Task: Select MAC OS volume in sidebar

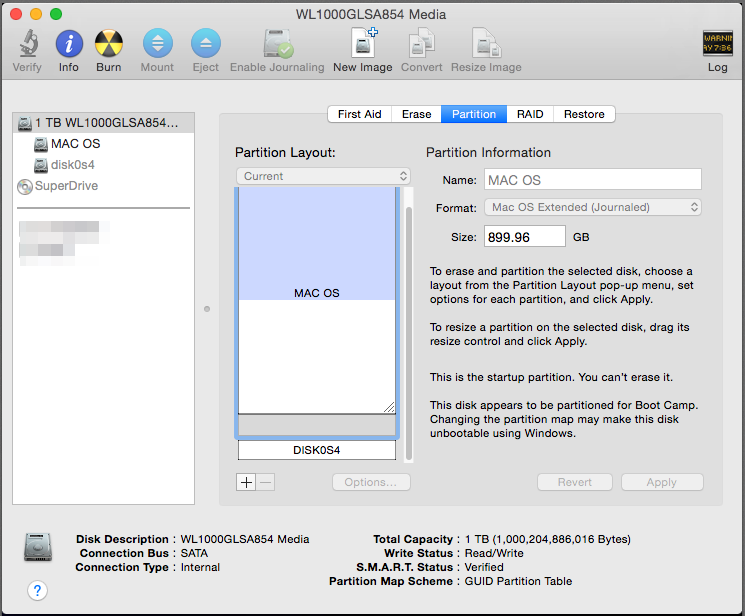Action: coord(75,144)
